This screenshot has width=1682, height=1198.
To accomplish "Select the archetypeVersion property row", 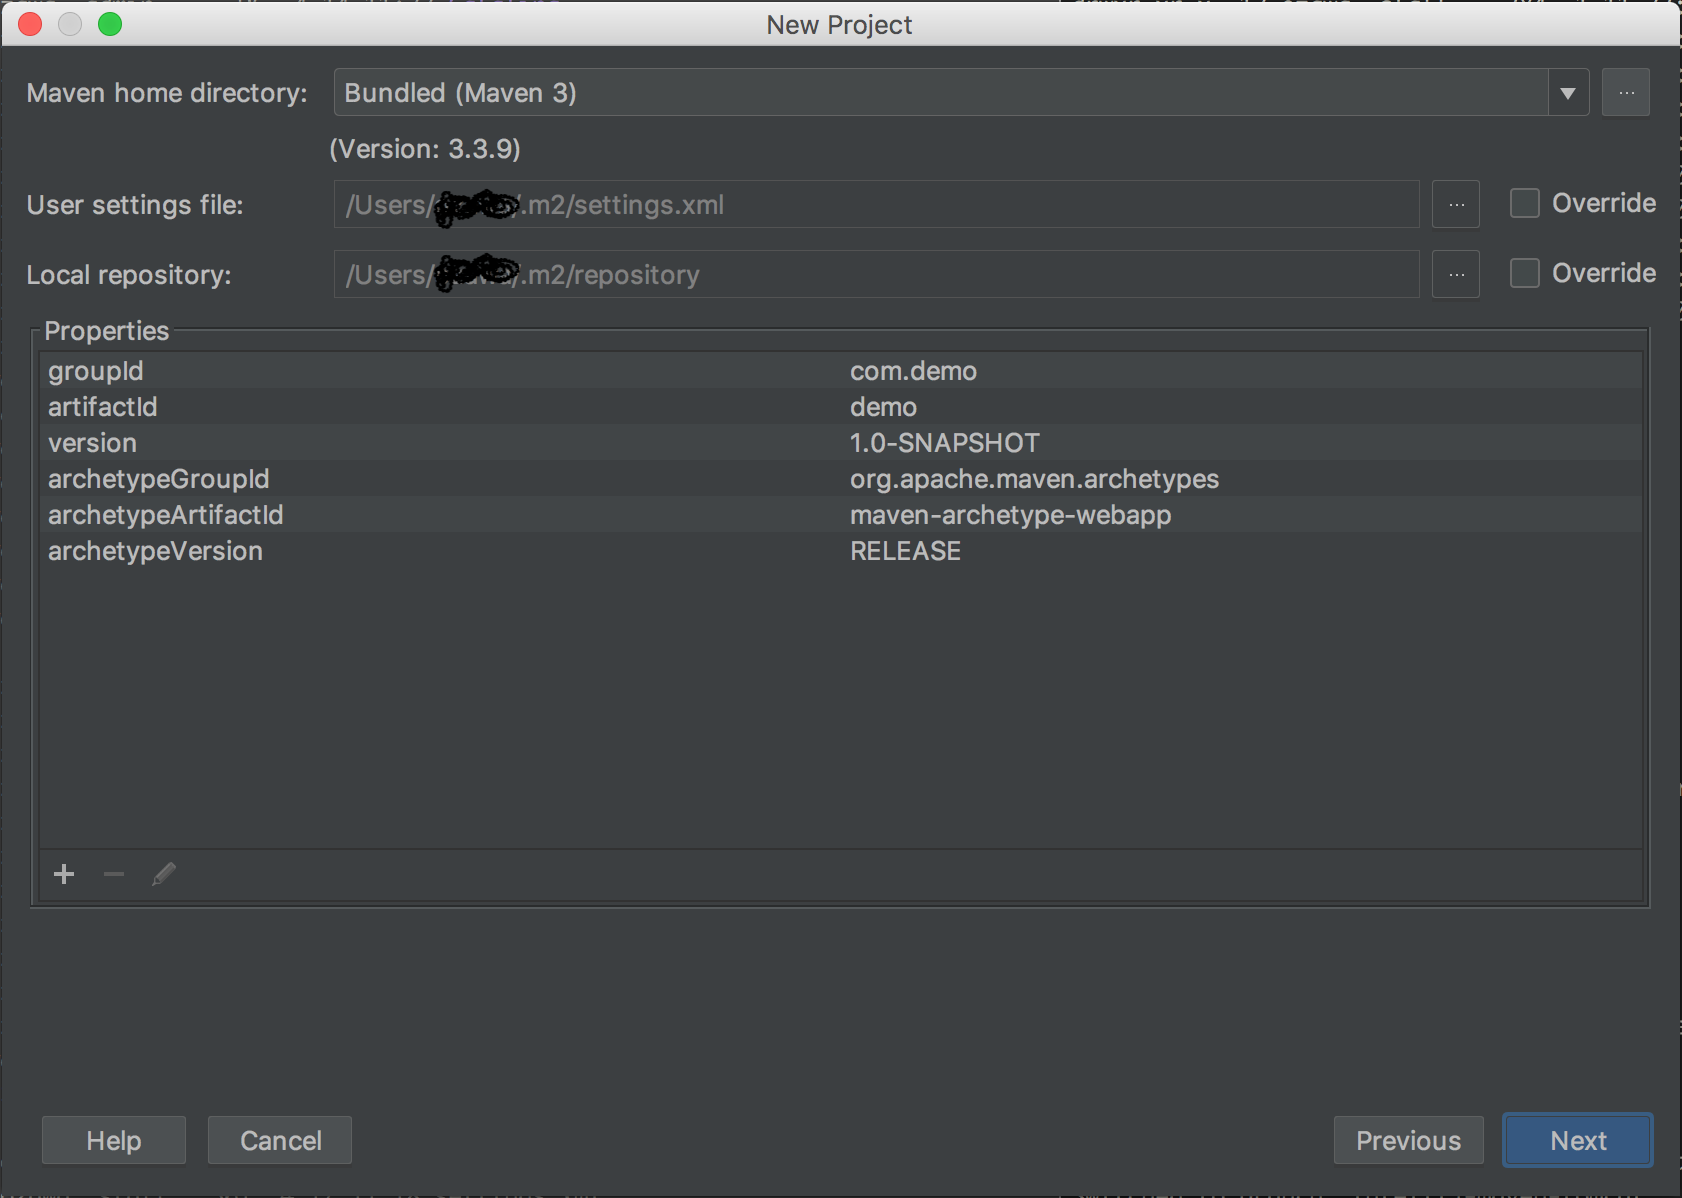I will click(841, 551).
